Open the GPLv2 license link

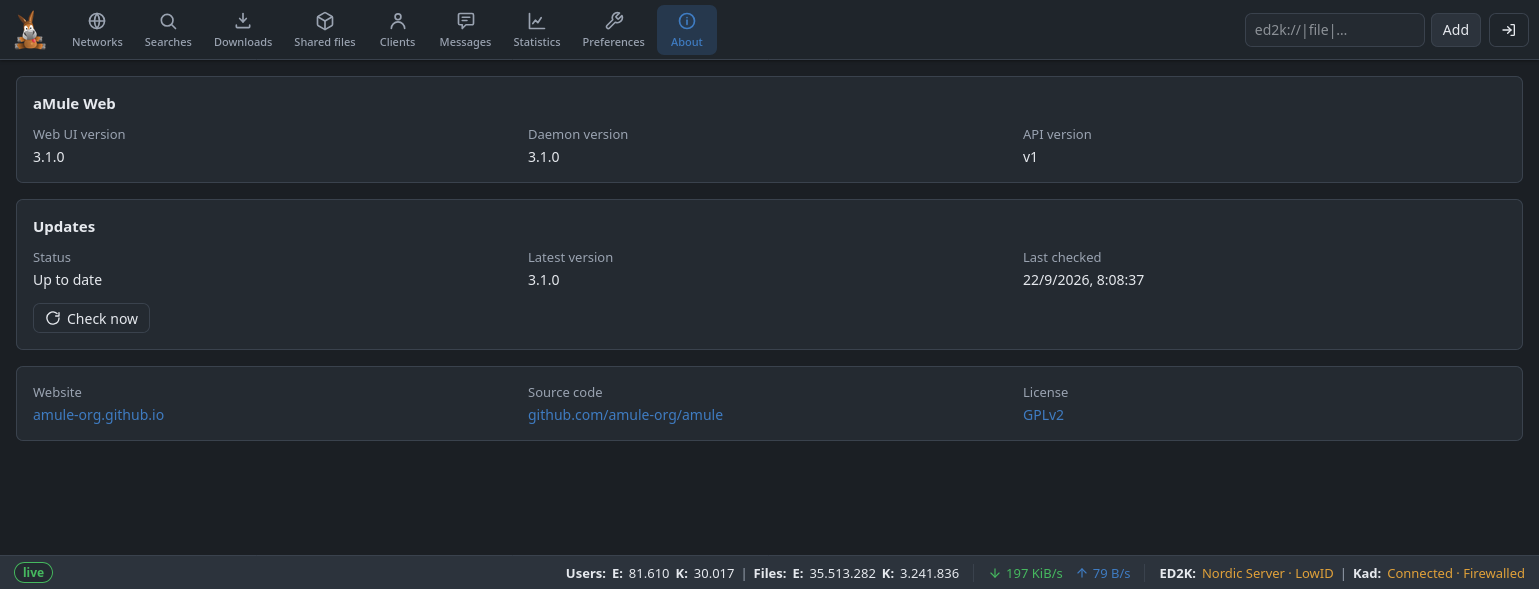click(1043, 415)
